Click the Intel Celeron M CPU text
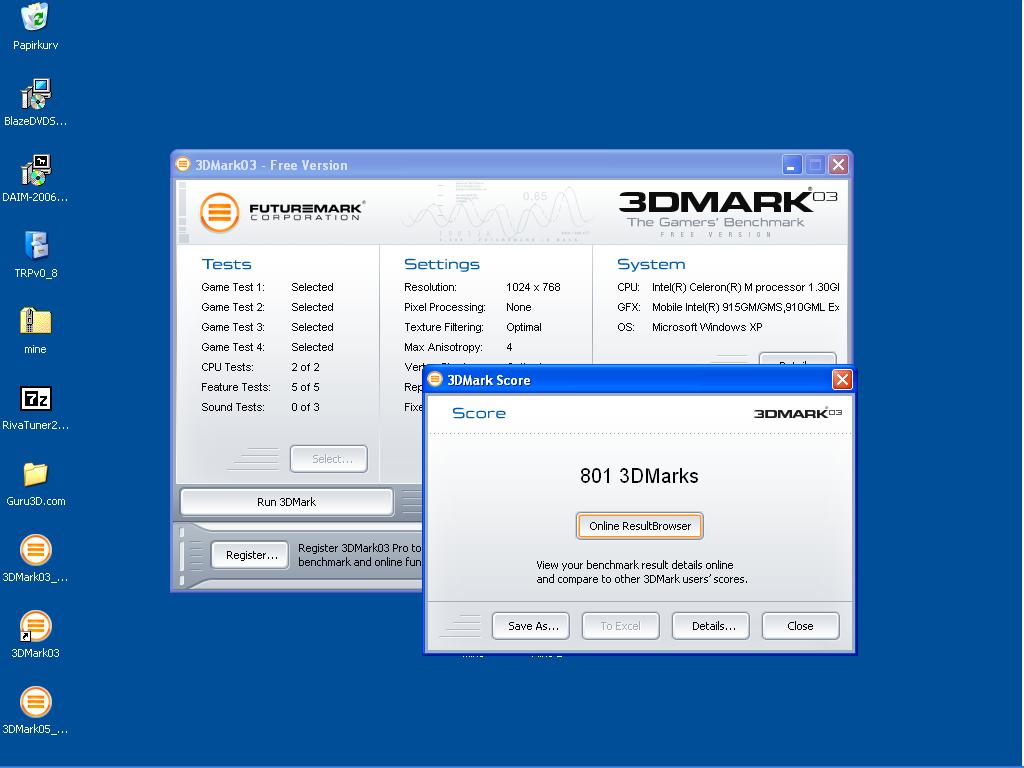Image resolution: width=1024 pixels, height=768 pixels. point(745,287)
